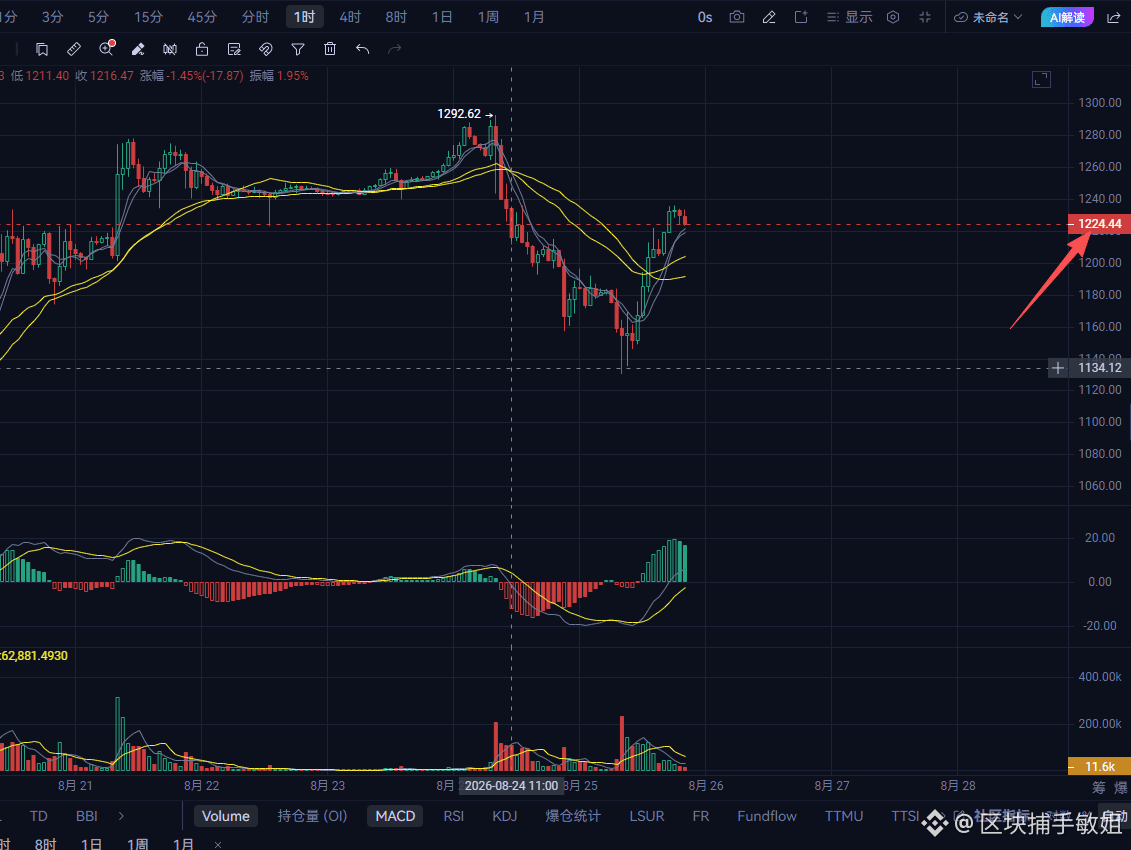Take a chart screenshot with camera icon
The image size is (1131, 850).
click(x=736, y=17)
